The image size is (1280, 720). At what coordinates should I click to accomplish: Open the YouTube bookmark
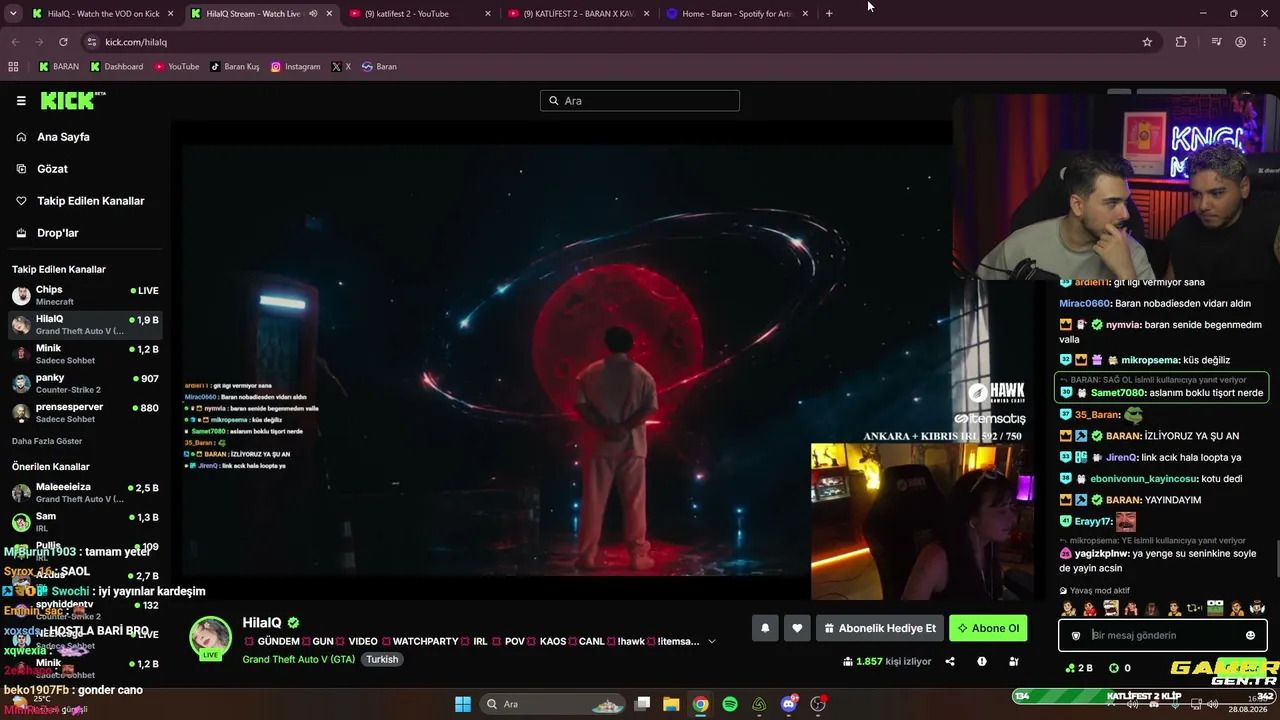pos(177,67)
